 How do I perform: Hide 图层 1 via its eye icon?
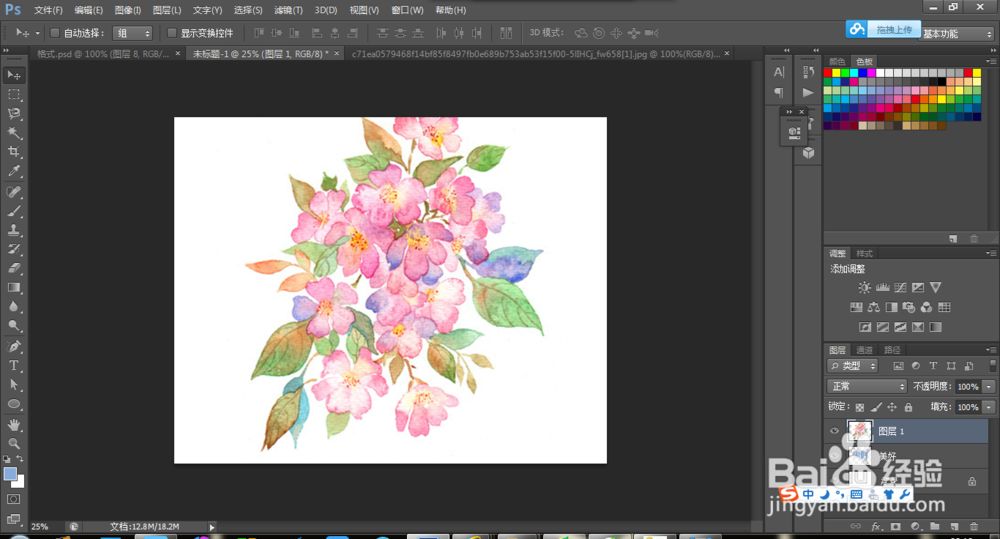(x=834, y=431)
